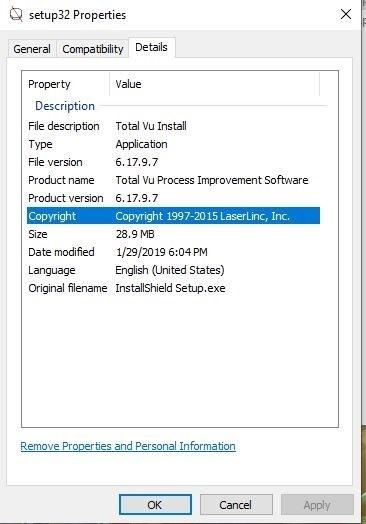
Task: Select the Details tab
Action: point(151,47)
